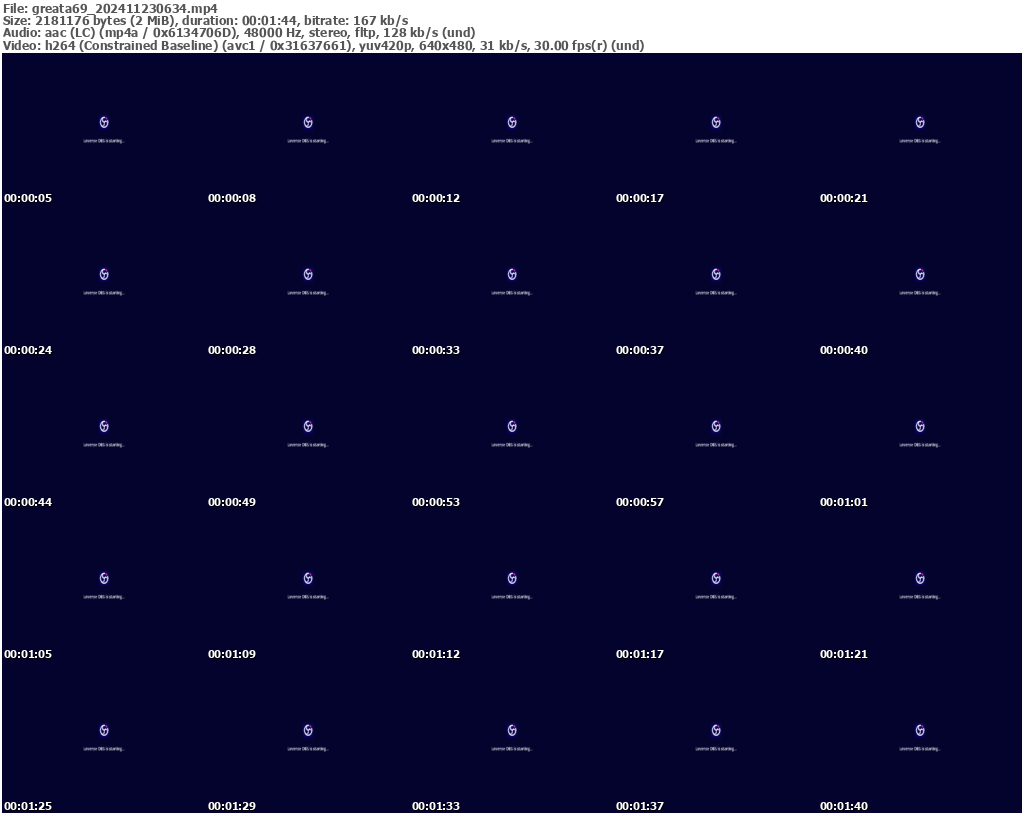Select the 00:01:37 timestamp label
This screenshot has height=813, width=1024.
(640, 806)
